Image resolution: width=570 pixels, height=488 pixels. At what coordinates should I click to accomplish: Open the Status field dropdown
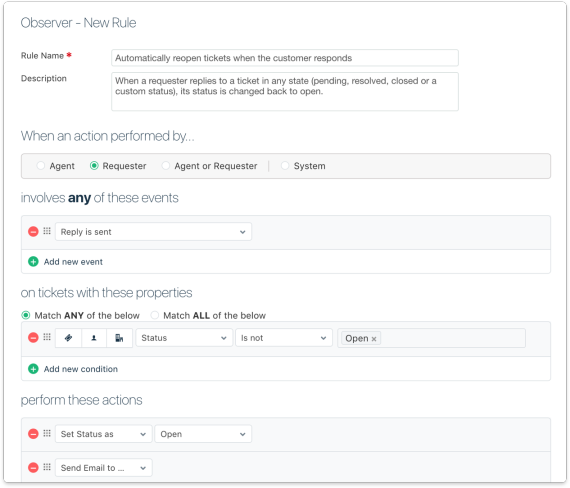tap(184, 338)
